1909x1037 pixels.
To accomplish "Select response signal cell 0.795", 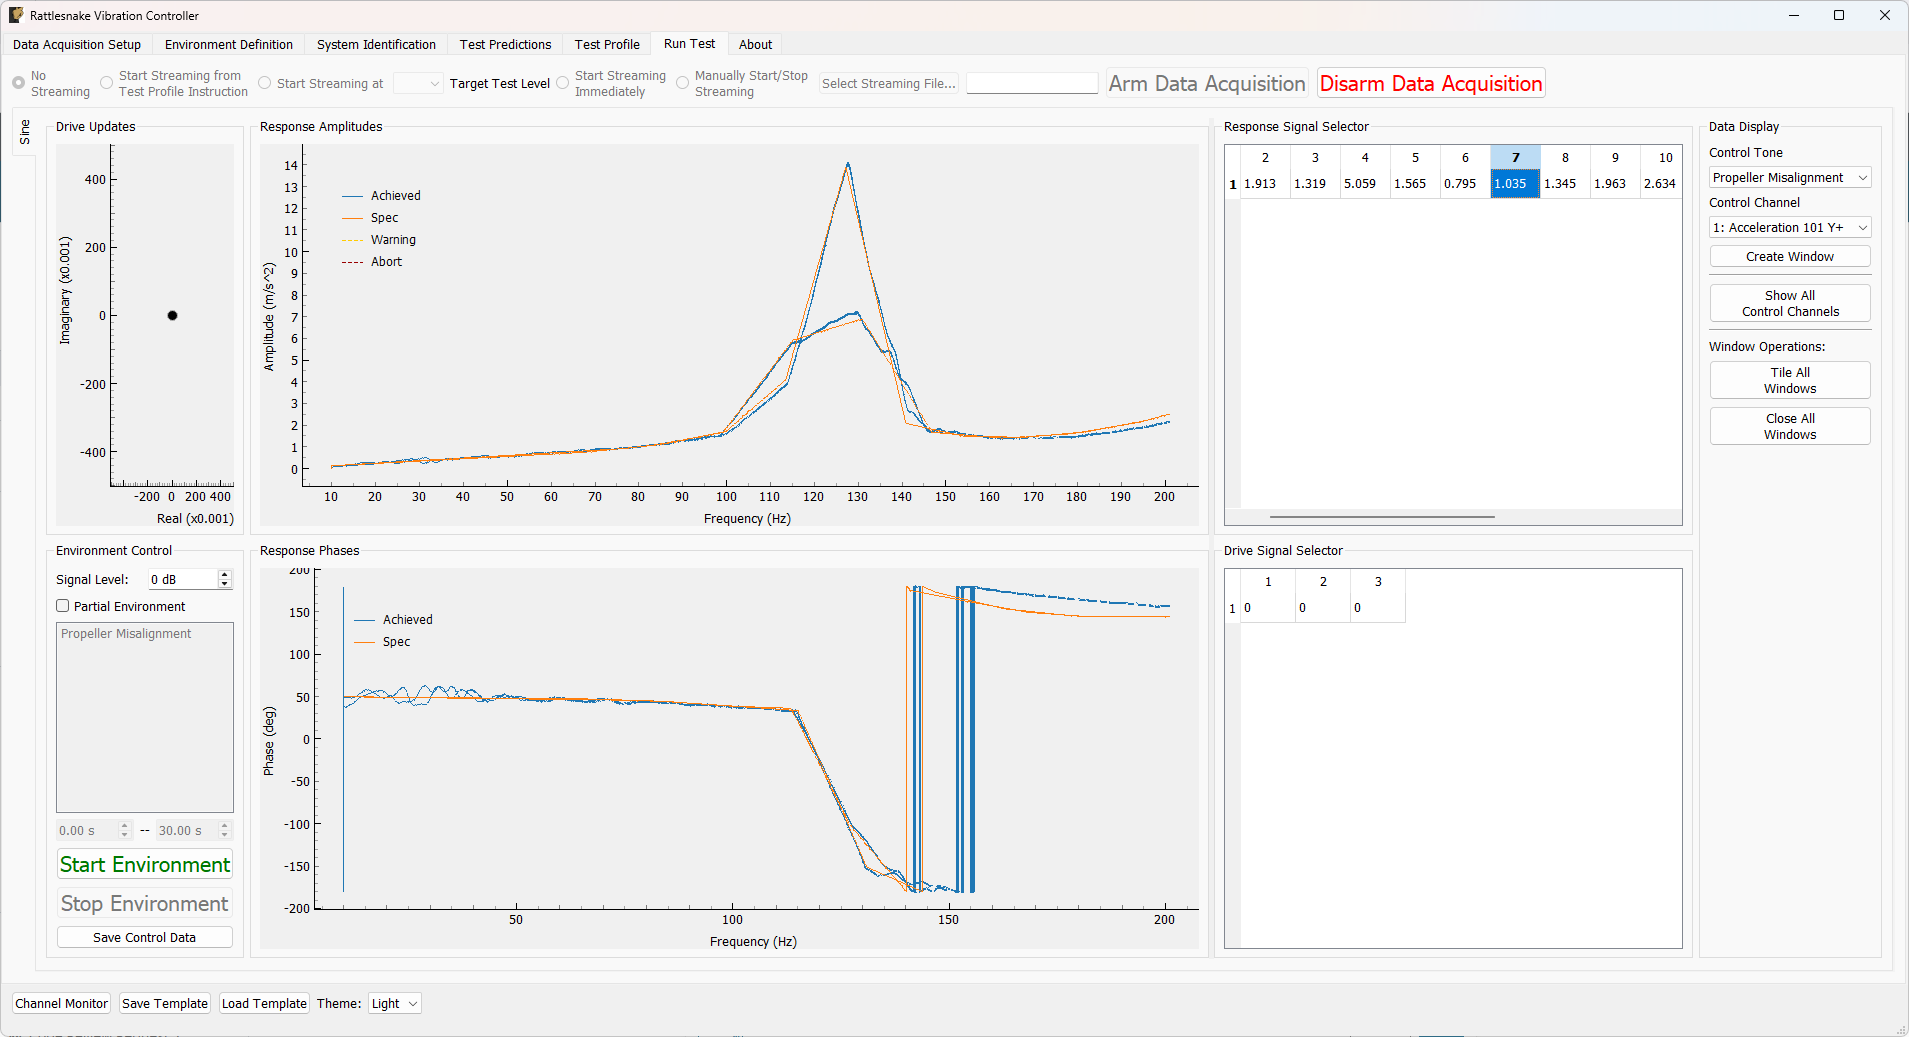I will (x=1465, y=184).
